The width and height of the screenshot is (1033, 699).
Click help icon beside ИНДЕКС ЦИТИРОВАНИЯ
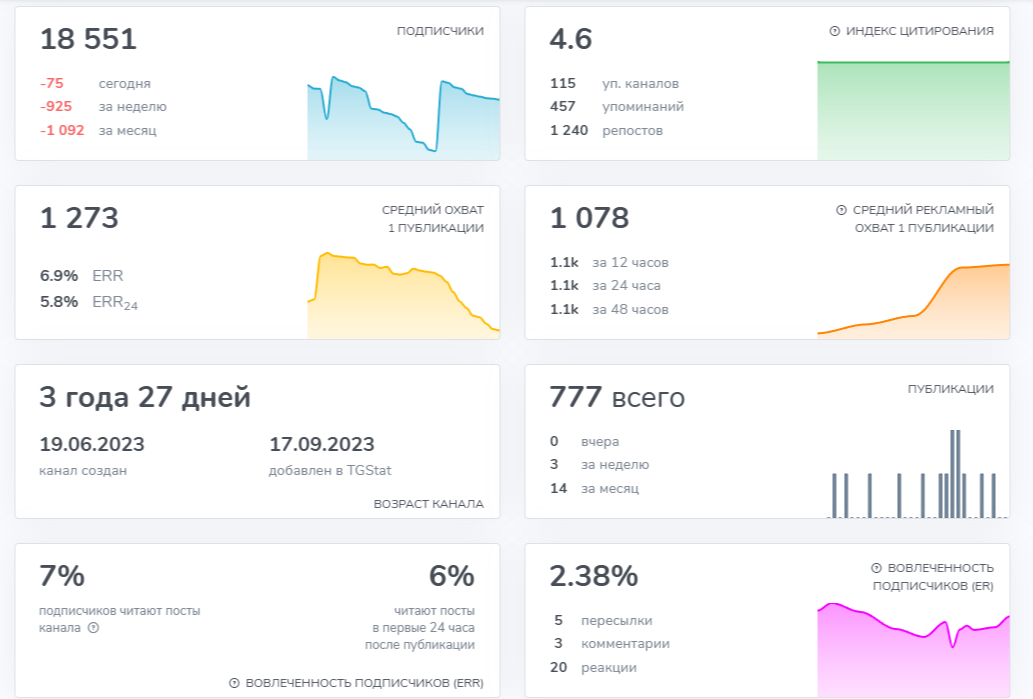pos(834,31)
